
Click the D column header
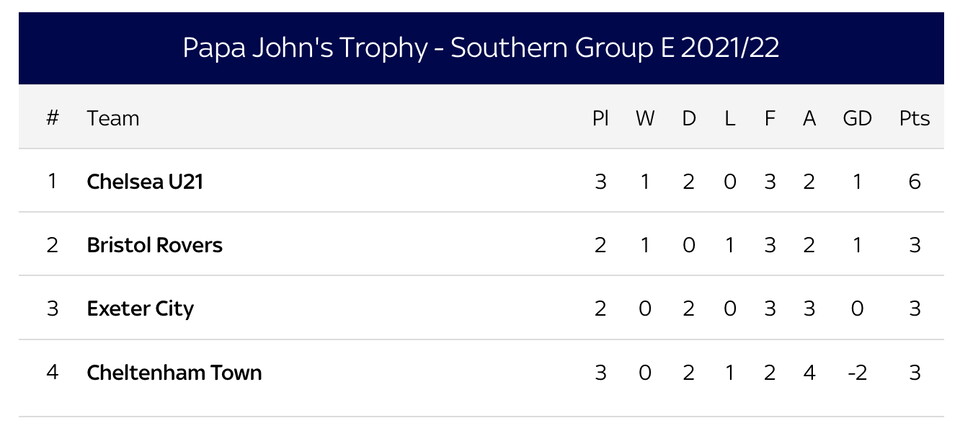(x=689, y=118)
